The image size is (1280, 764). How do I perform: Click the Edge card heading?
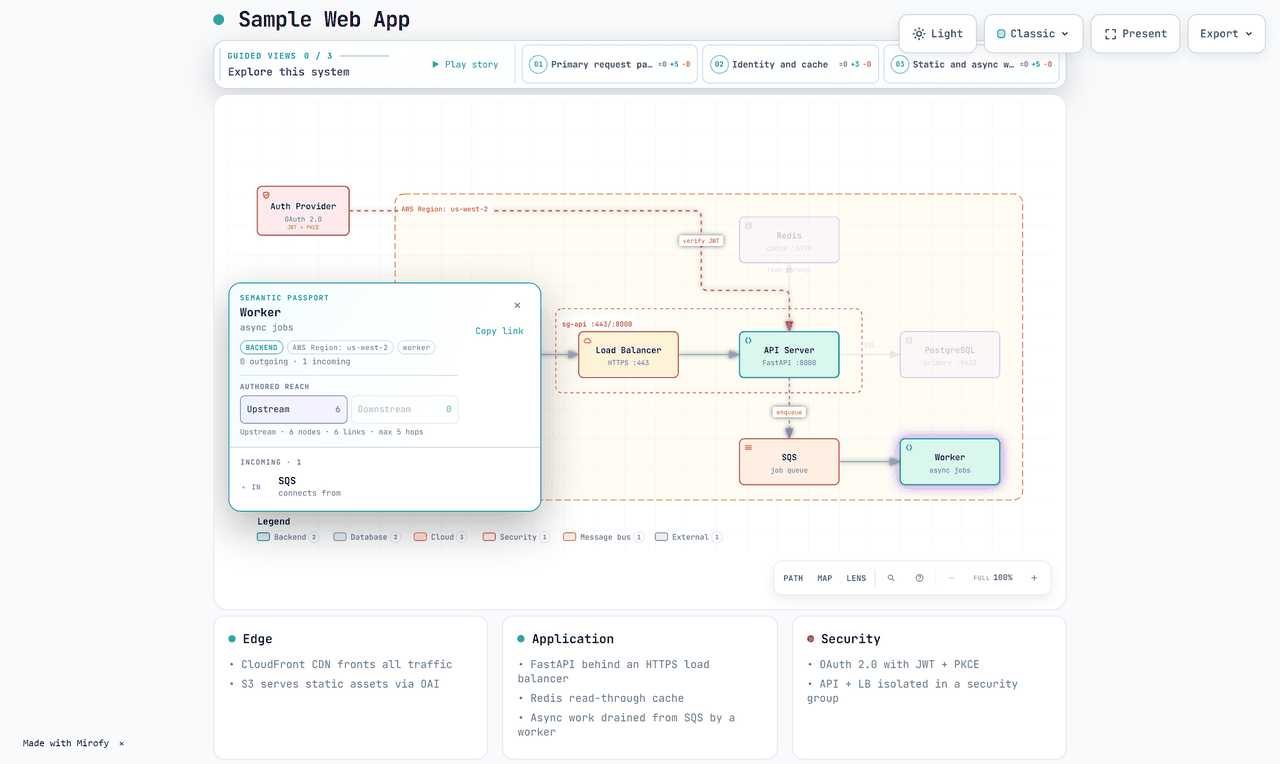pyautogui.click(x=257, y=639)
